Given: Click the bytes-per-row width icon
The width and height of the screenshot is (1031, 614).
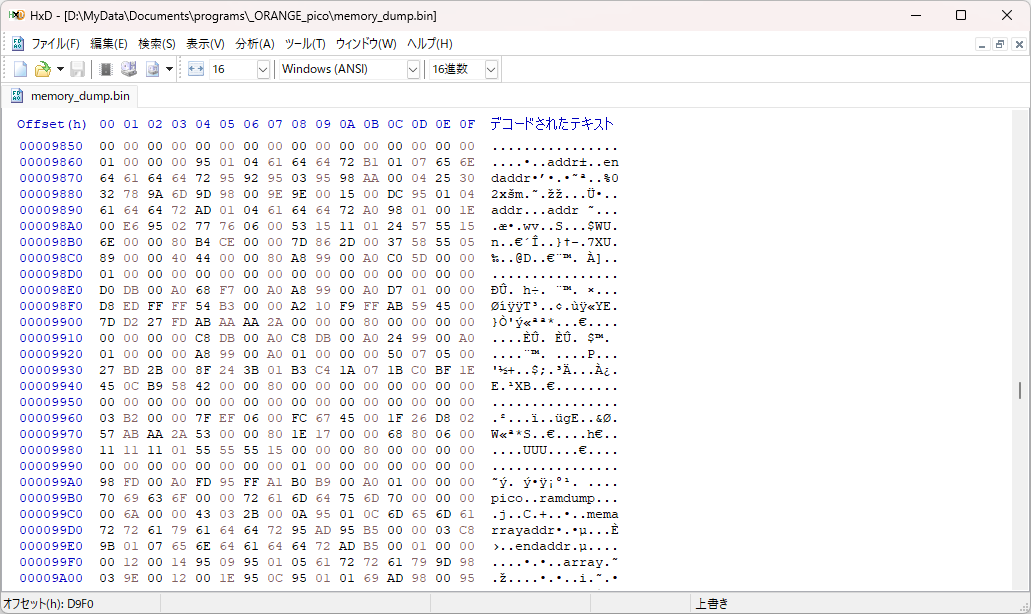Looking at the screenshot, I should [196, 69].
